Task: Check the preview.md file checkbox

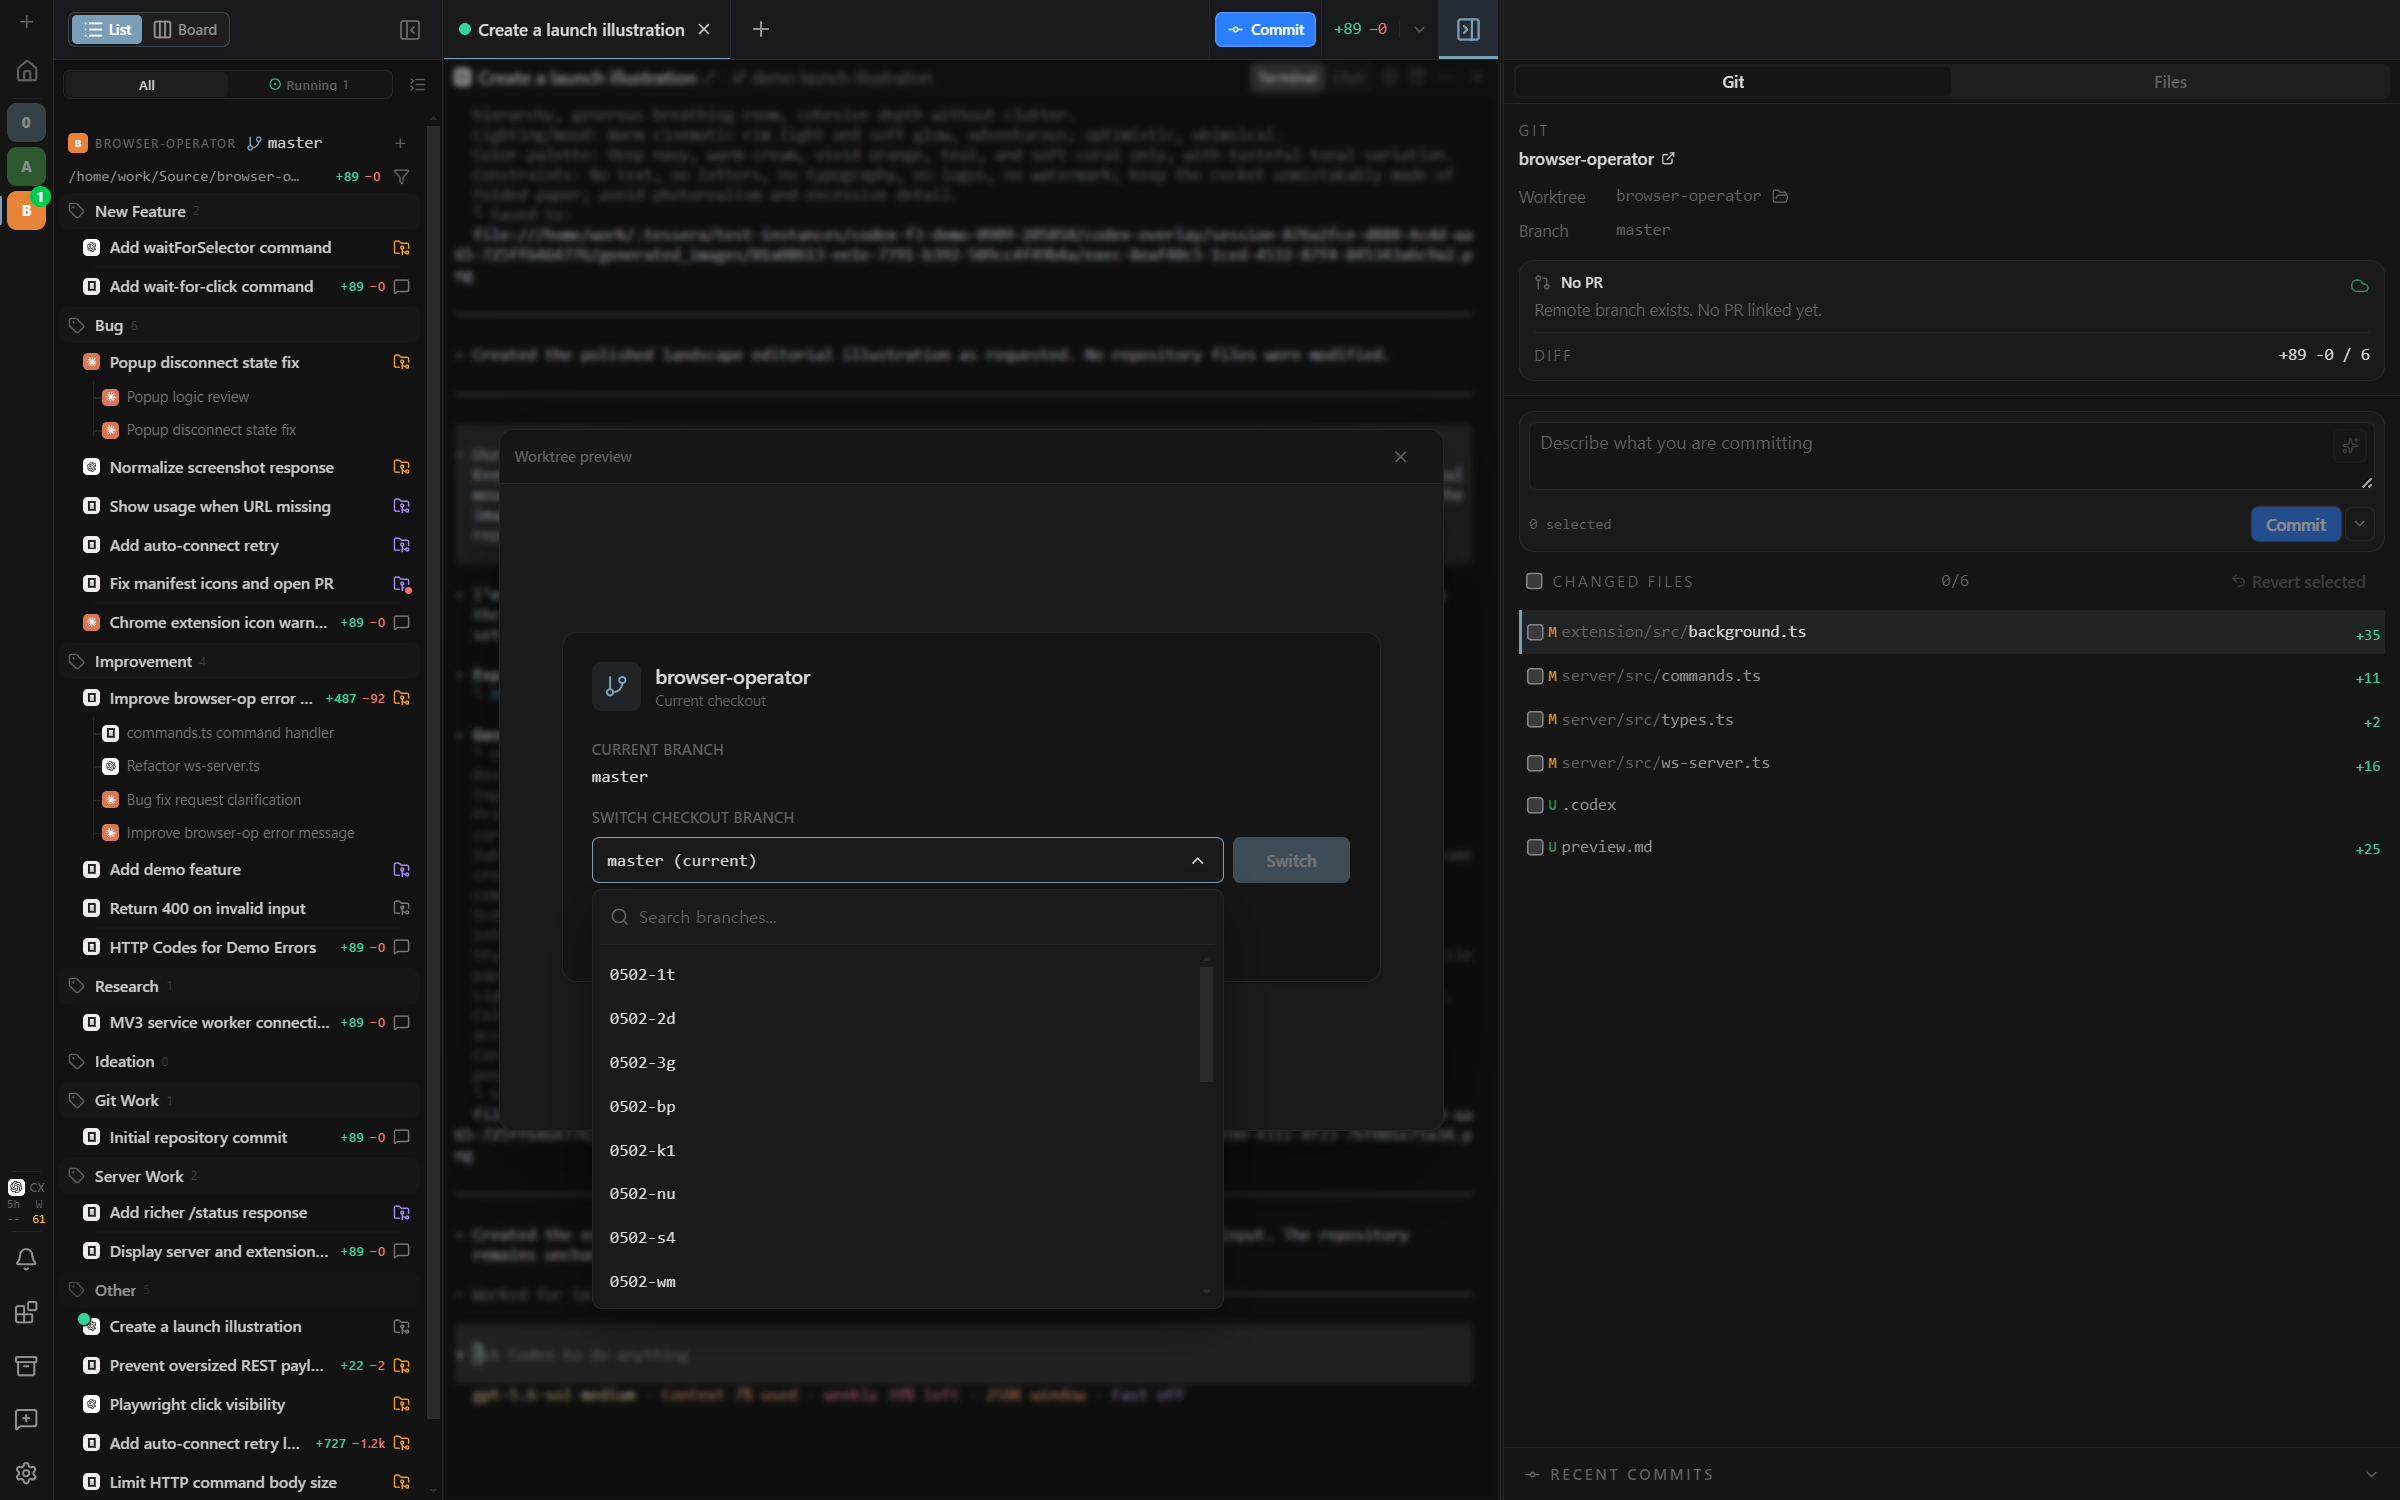Action: click(1535, 847)
